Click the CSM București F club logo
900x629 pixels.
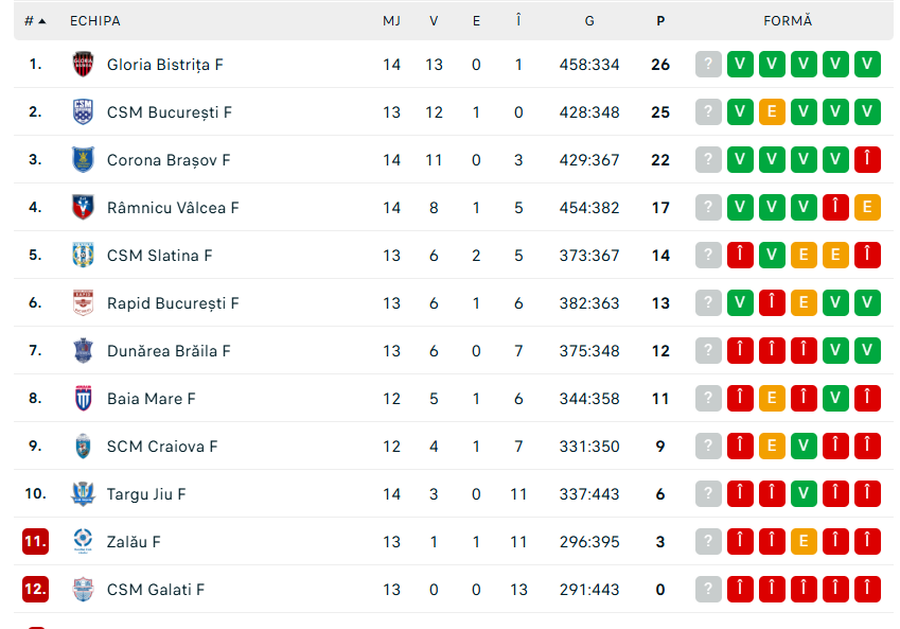[84, 112]
